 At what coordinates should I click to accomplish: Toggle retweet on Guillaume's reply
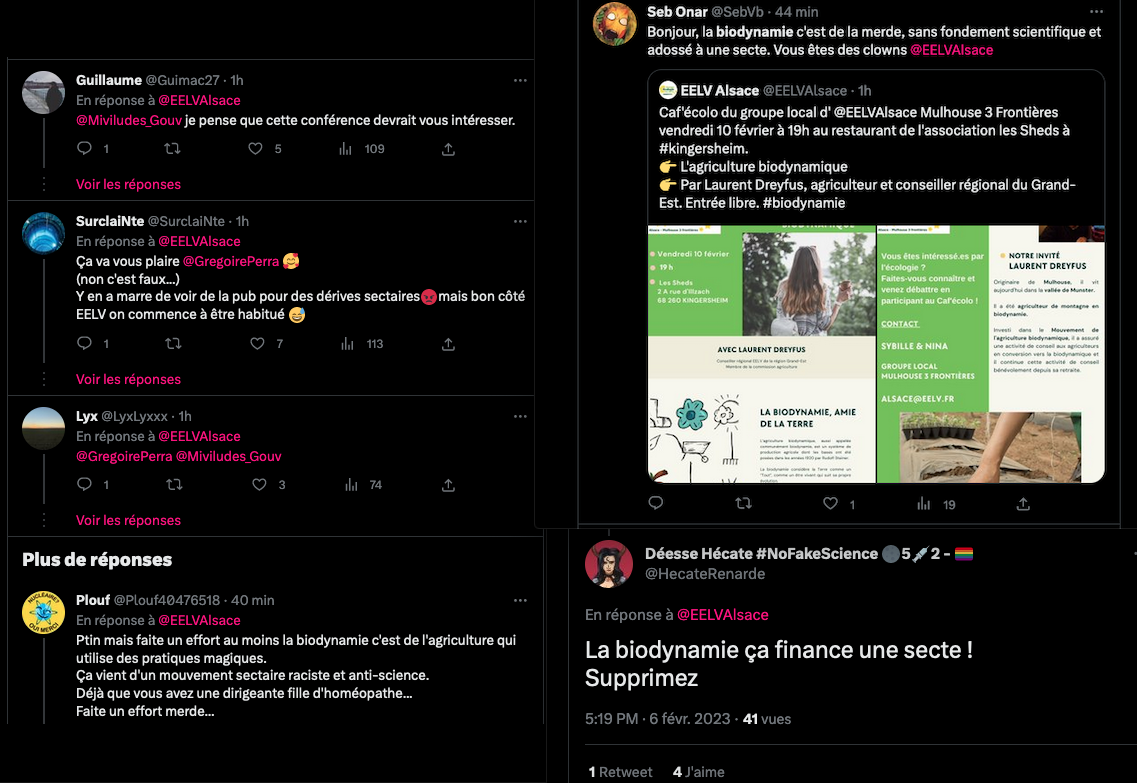(172, 149)
